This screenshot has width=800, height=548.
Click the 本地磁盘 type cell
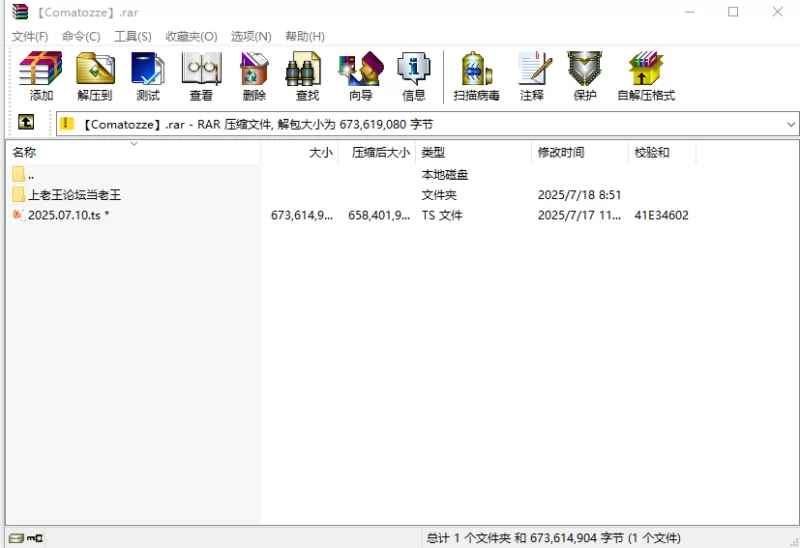[x=444, y=175]
